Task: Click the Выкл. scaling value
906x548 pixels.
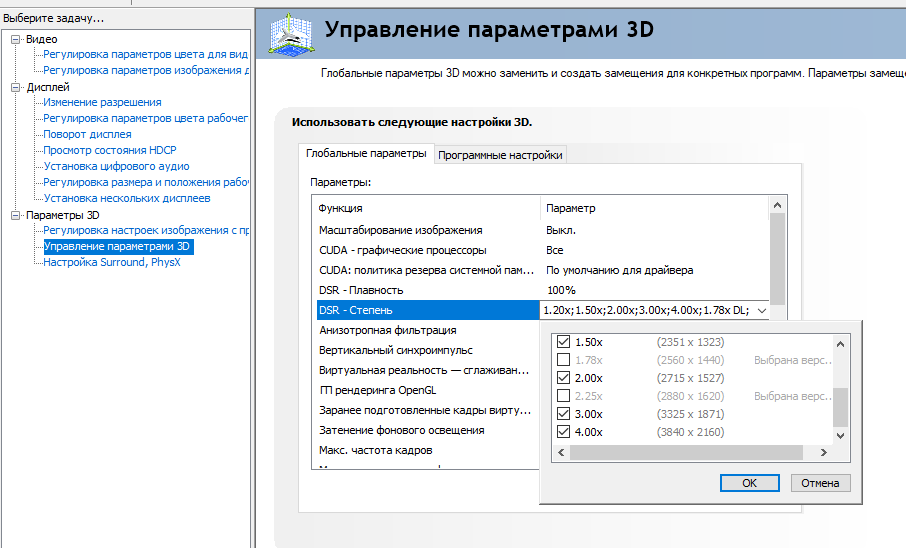Action: 560,230
